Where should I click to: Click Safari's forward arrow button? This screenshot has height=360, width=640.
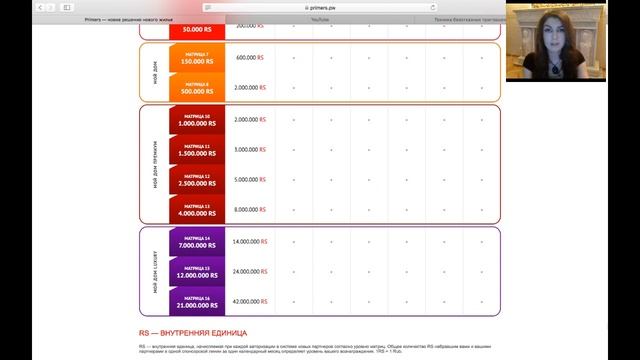51,7
